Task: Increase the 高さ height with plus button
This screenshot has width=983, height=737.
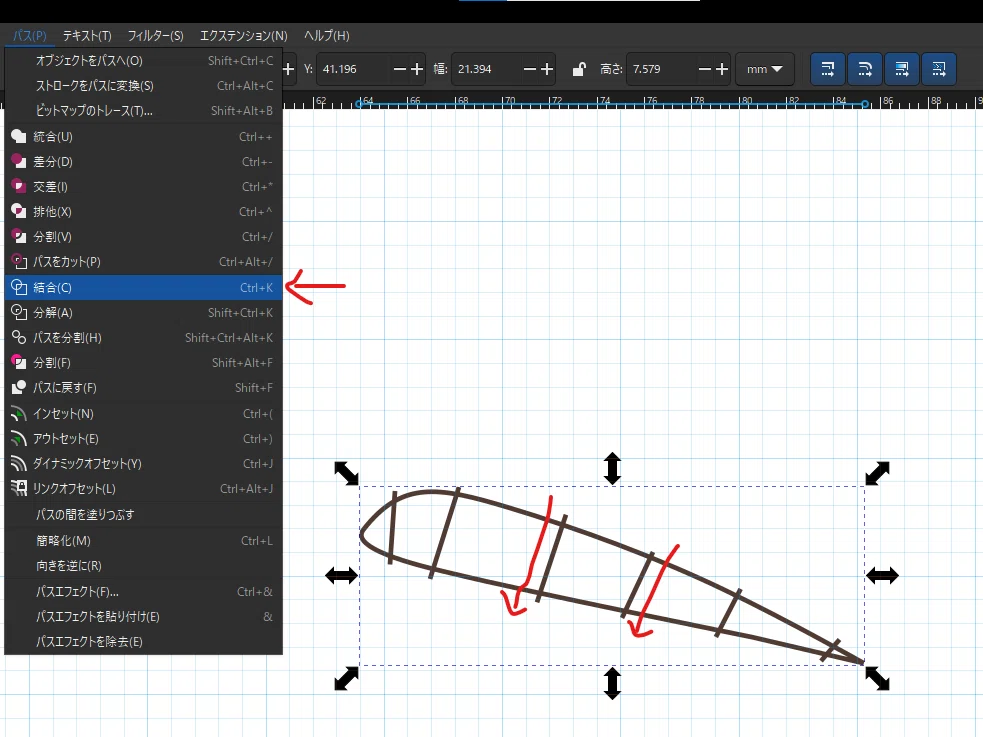Action: [722, 69]
